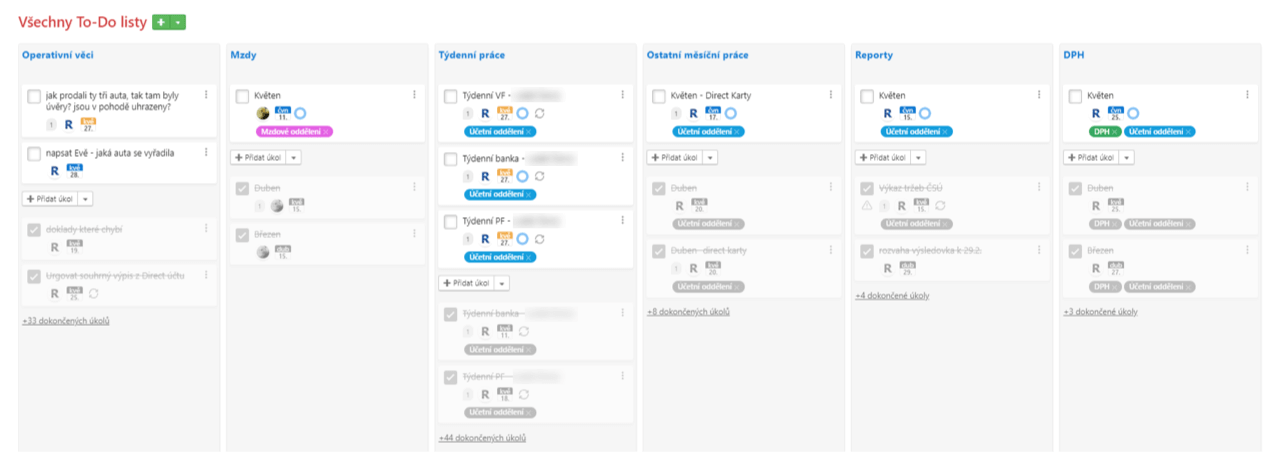Click the green plus button next to Všechny To-Do listy
Viewport: 1280px width, 452px height.
coord(161,22)
